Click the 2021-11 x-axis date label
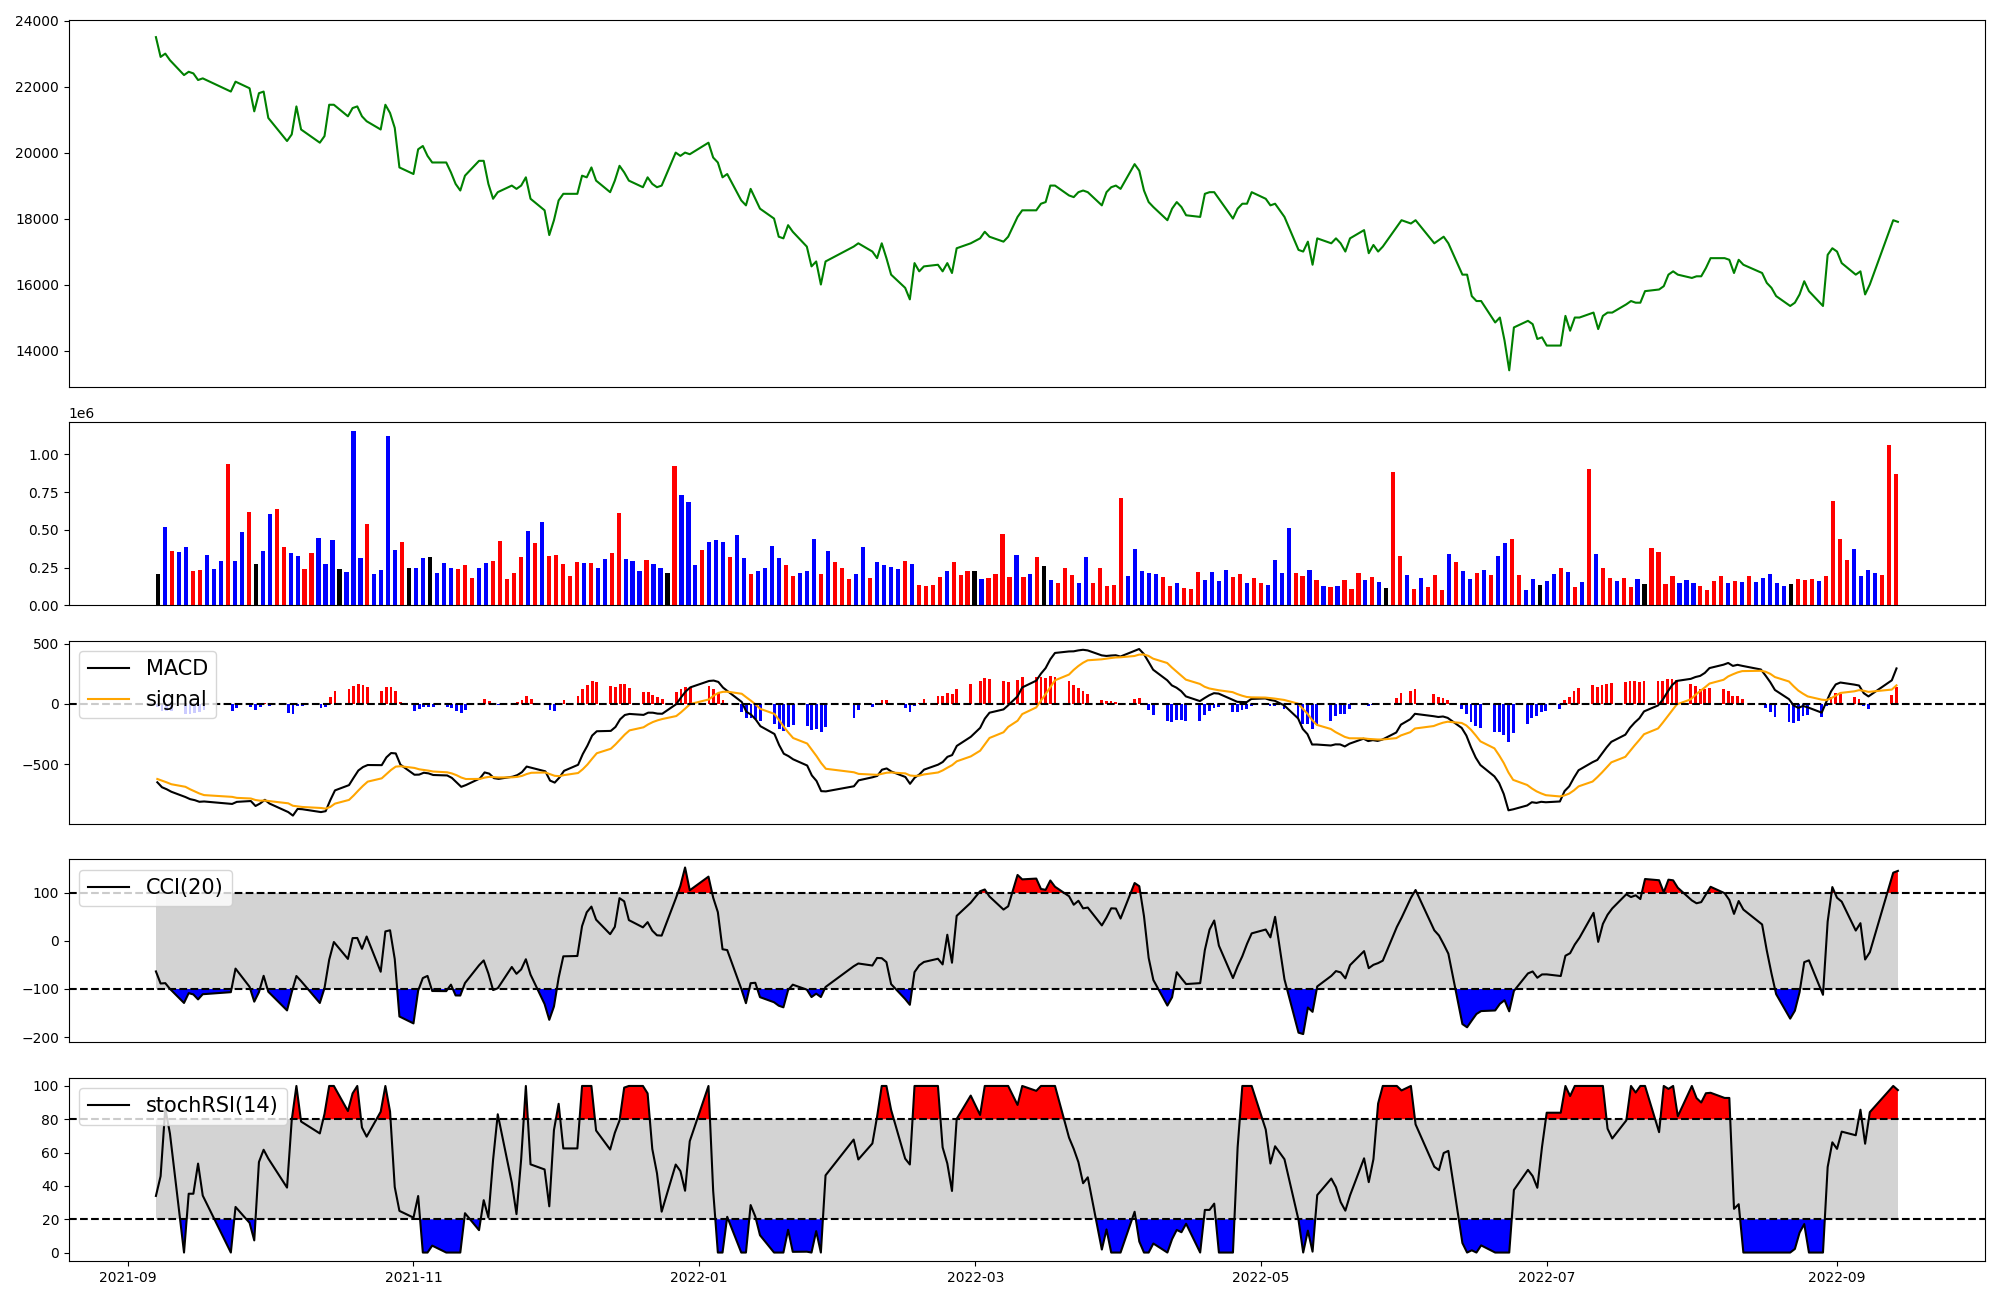This screenshot has height=1300, width=2000. [413, 1277]
